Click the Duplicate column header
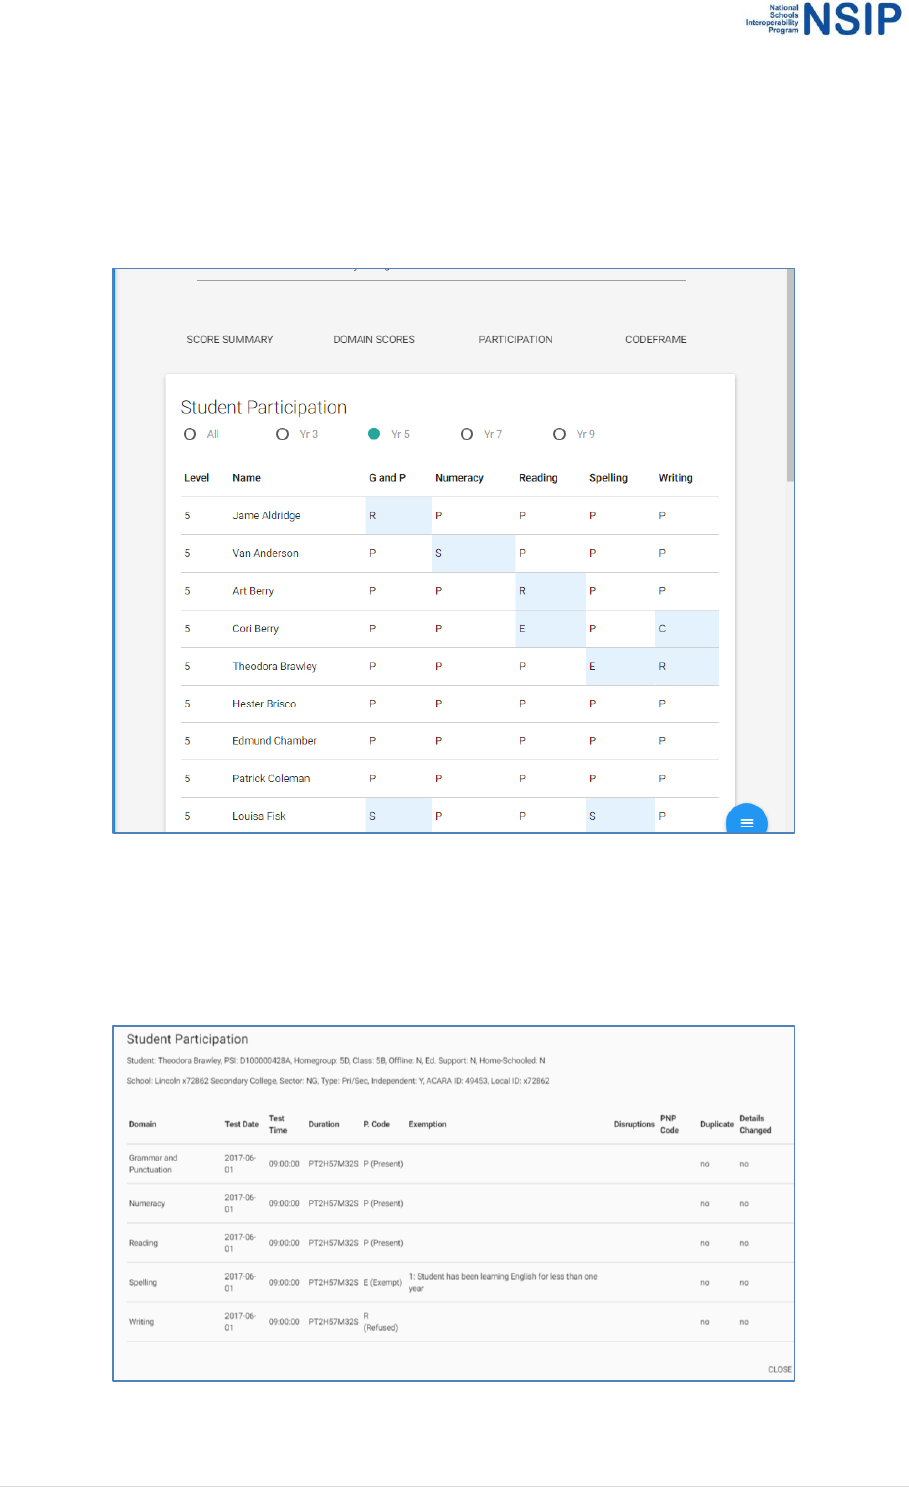 [x=717, y=1124]
